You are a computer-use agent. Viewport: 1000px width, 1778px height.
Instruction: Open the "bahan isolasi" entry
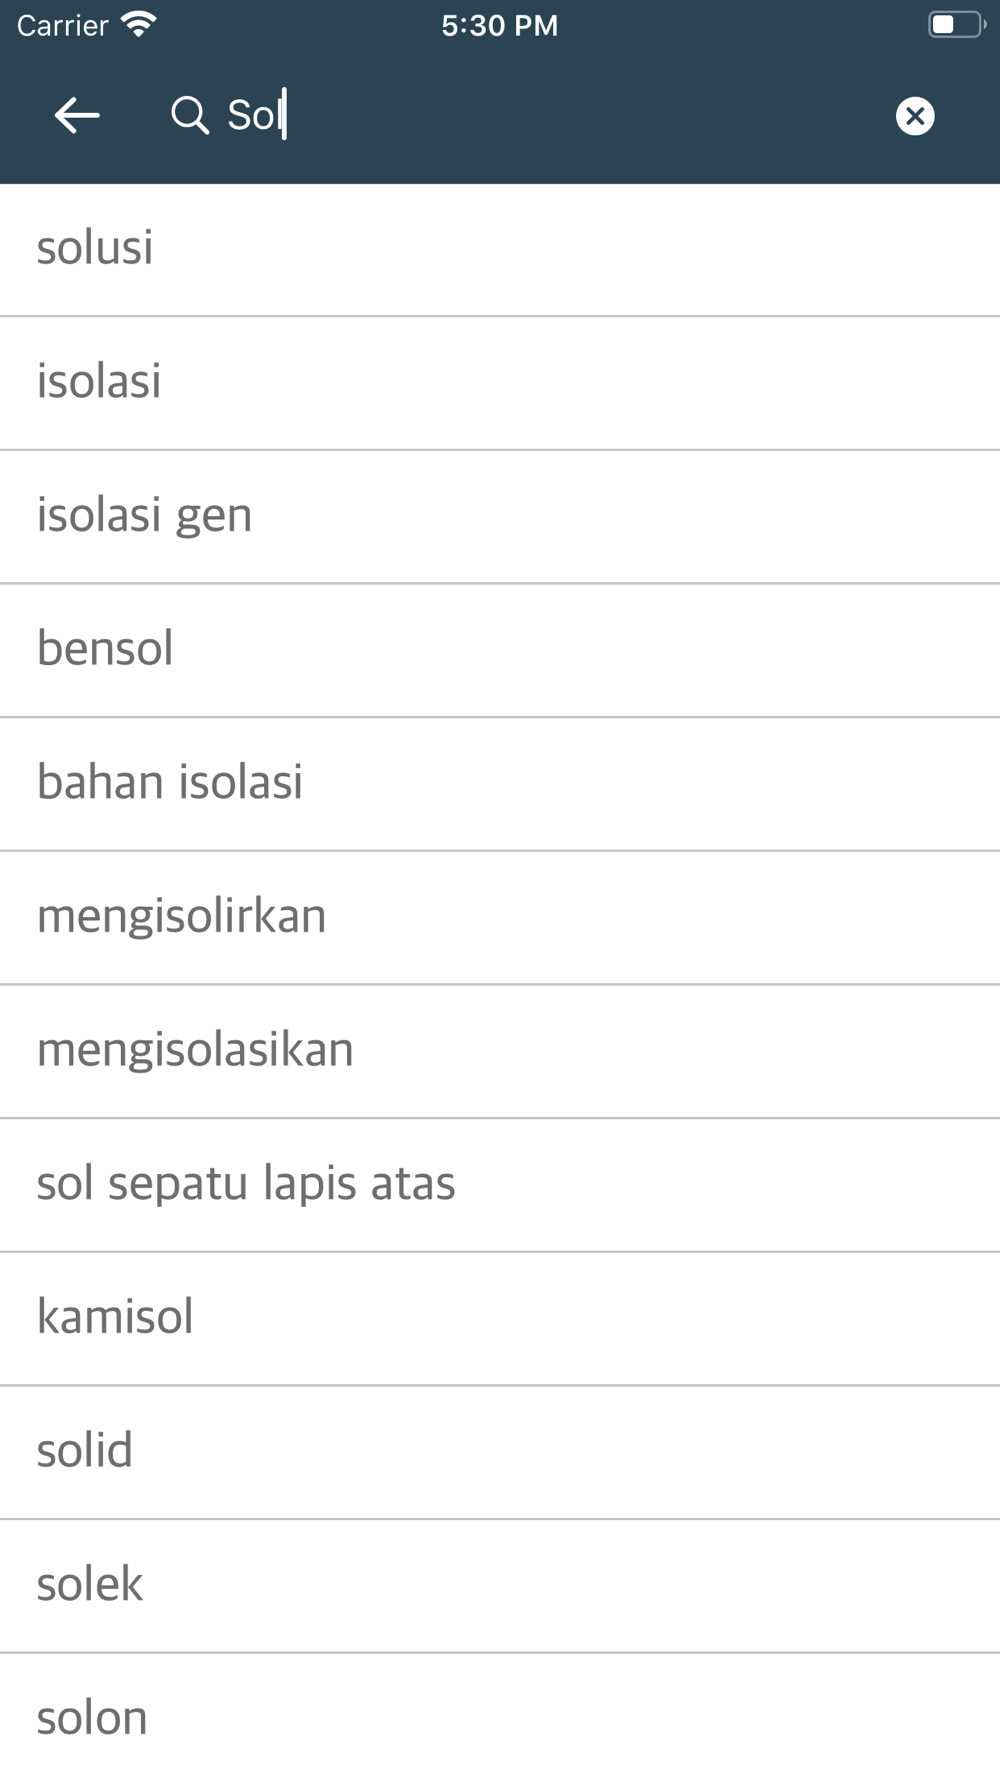(500, 784)
